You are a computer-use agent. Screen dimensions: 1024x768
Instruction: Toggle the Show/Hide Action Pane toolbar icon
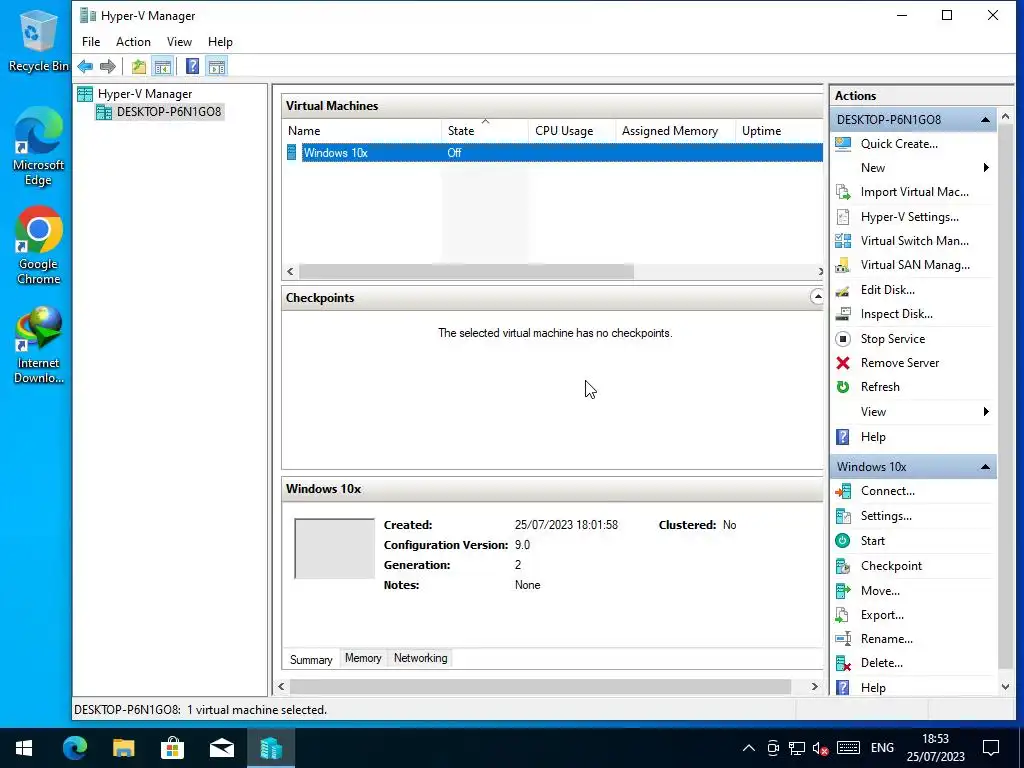[x=217, y=66]
